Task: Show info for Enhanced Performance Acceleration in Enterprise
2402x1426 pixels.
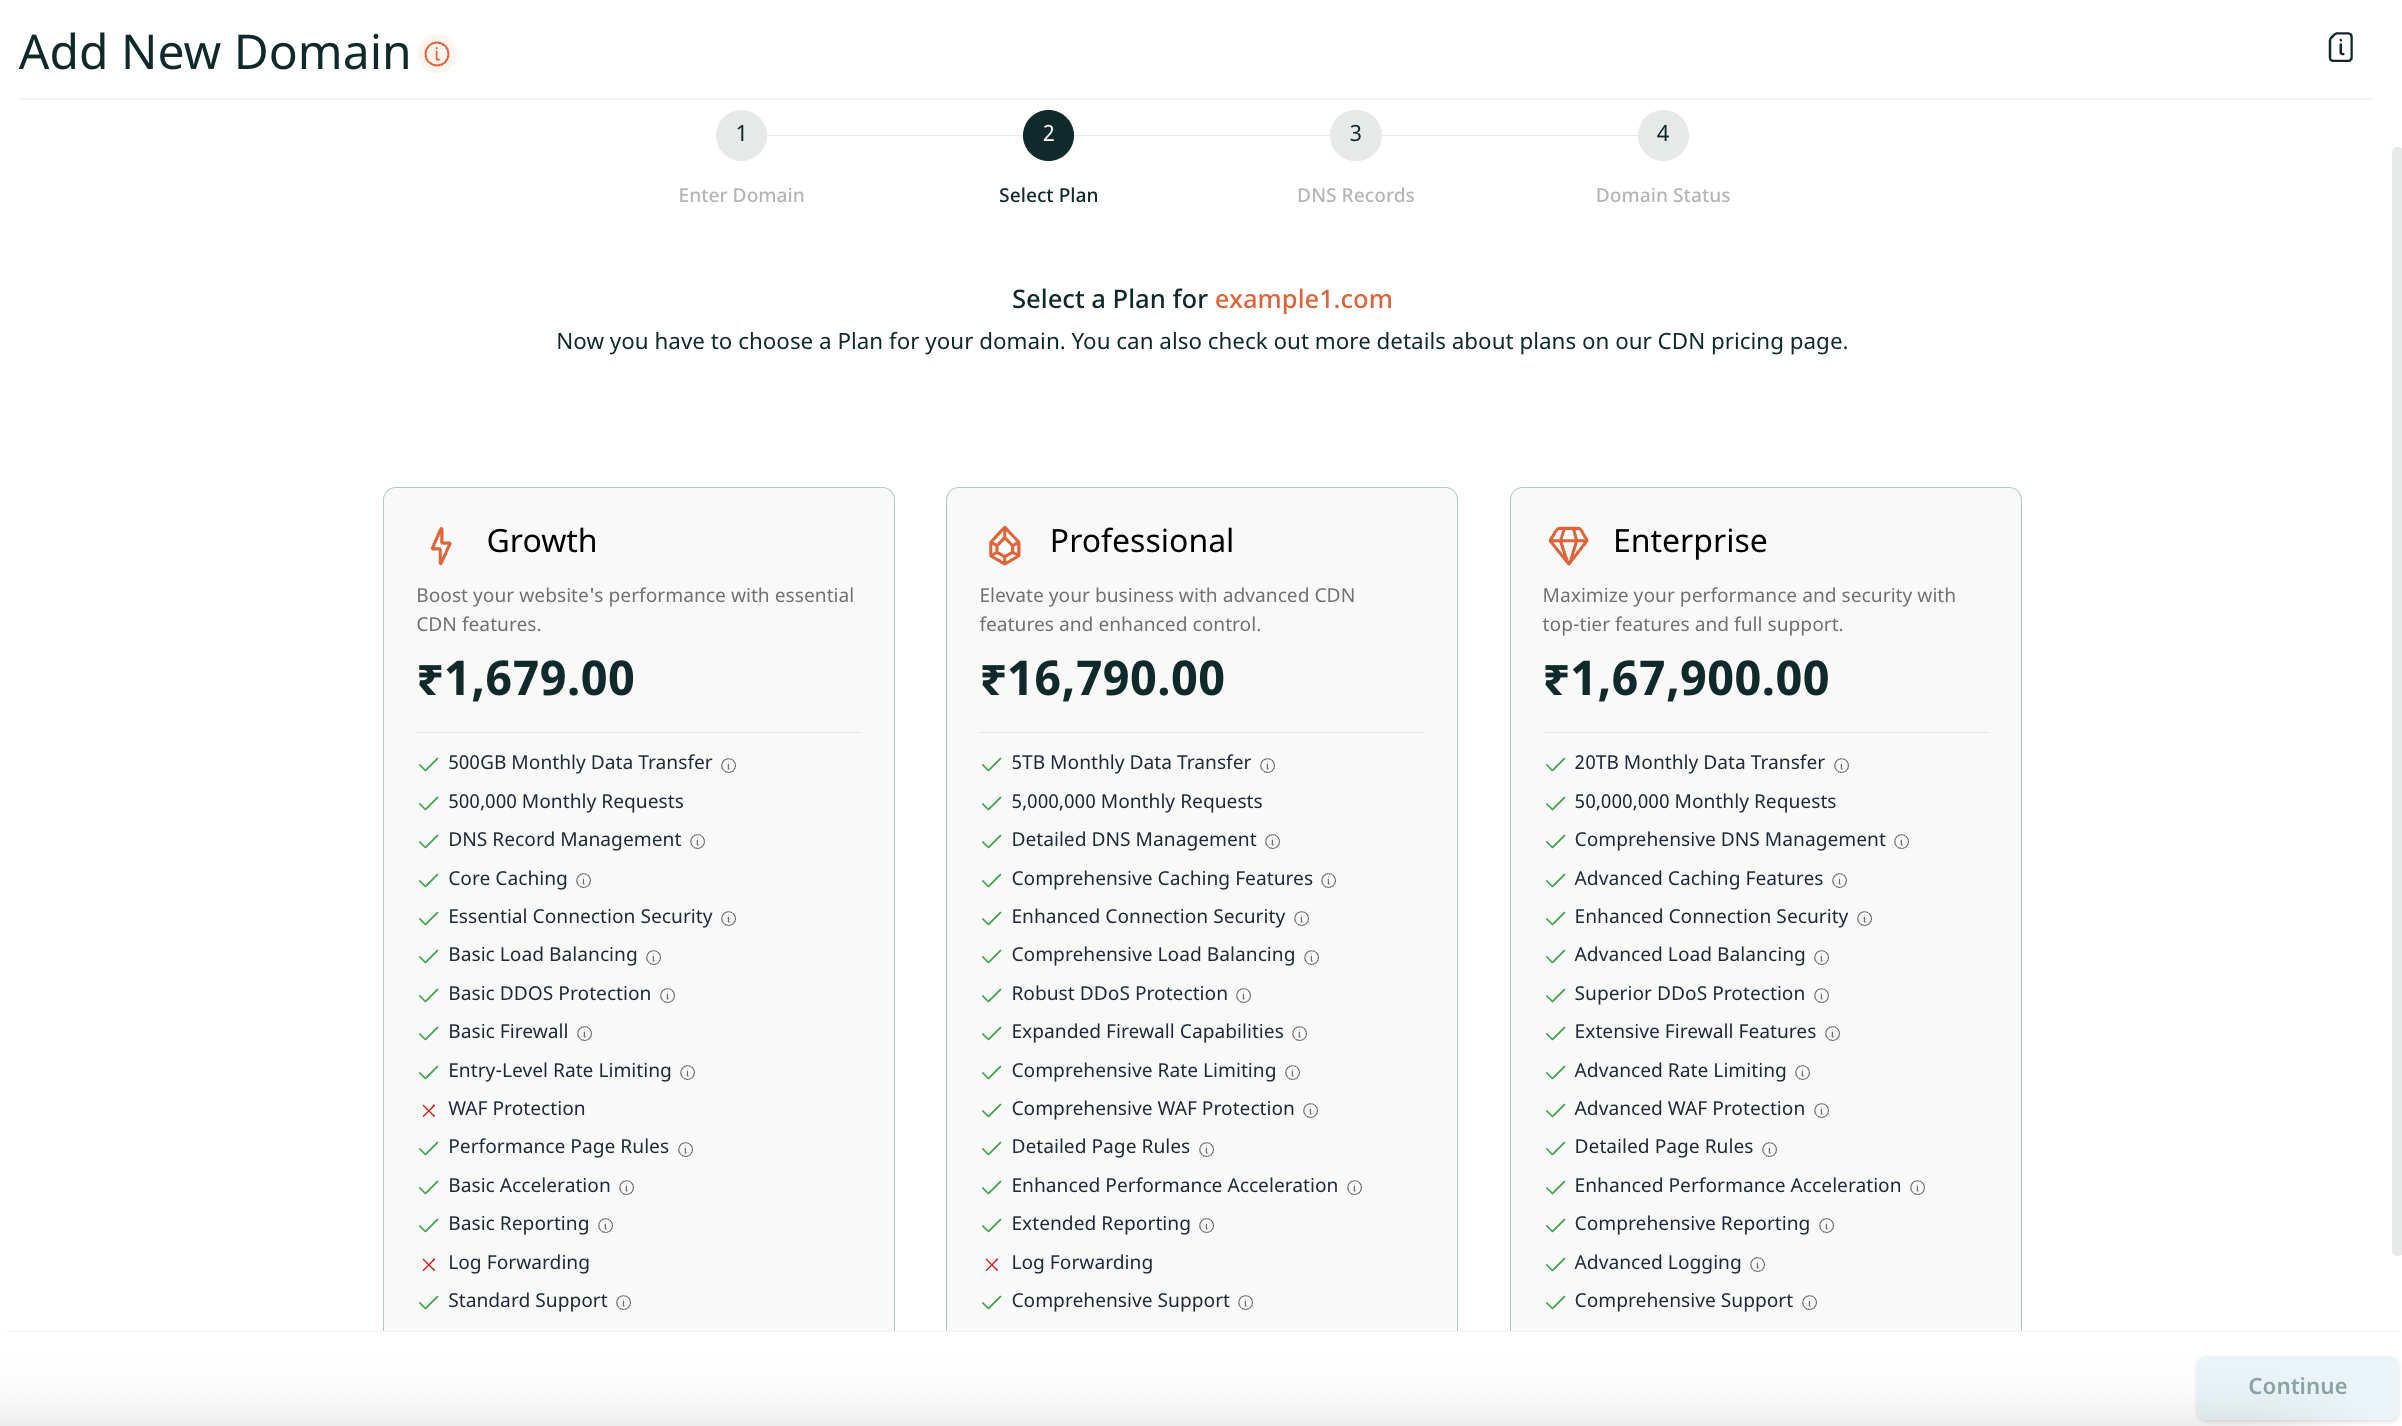Action: click(1917, 1188)
